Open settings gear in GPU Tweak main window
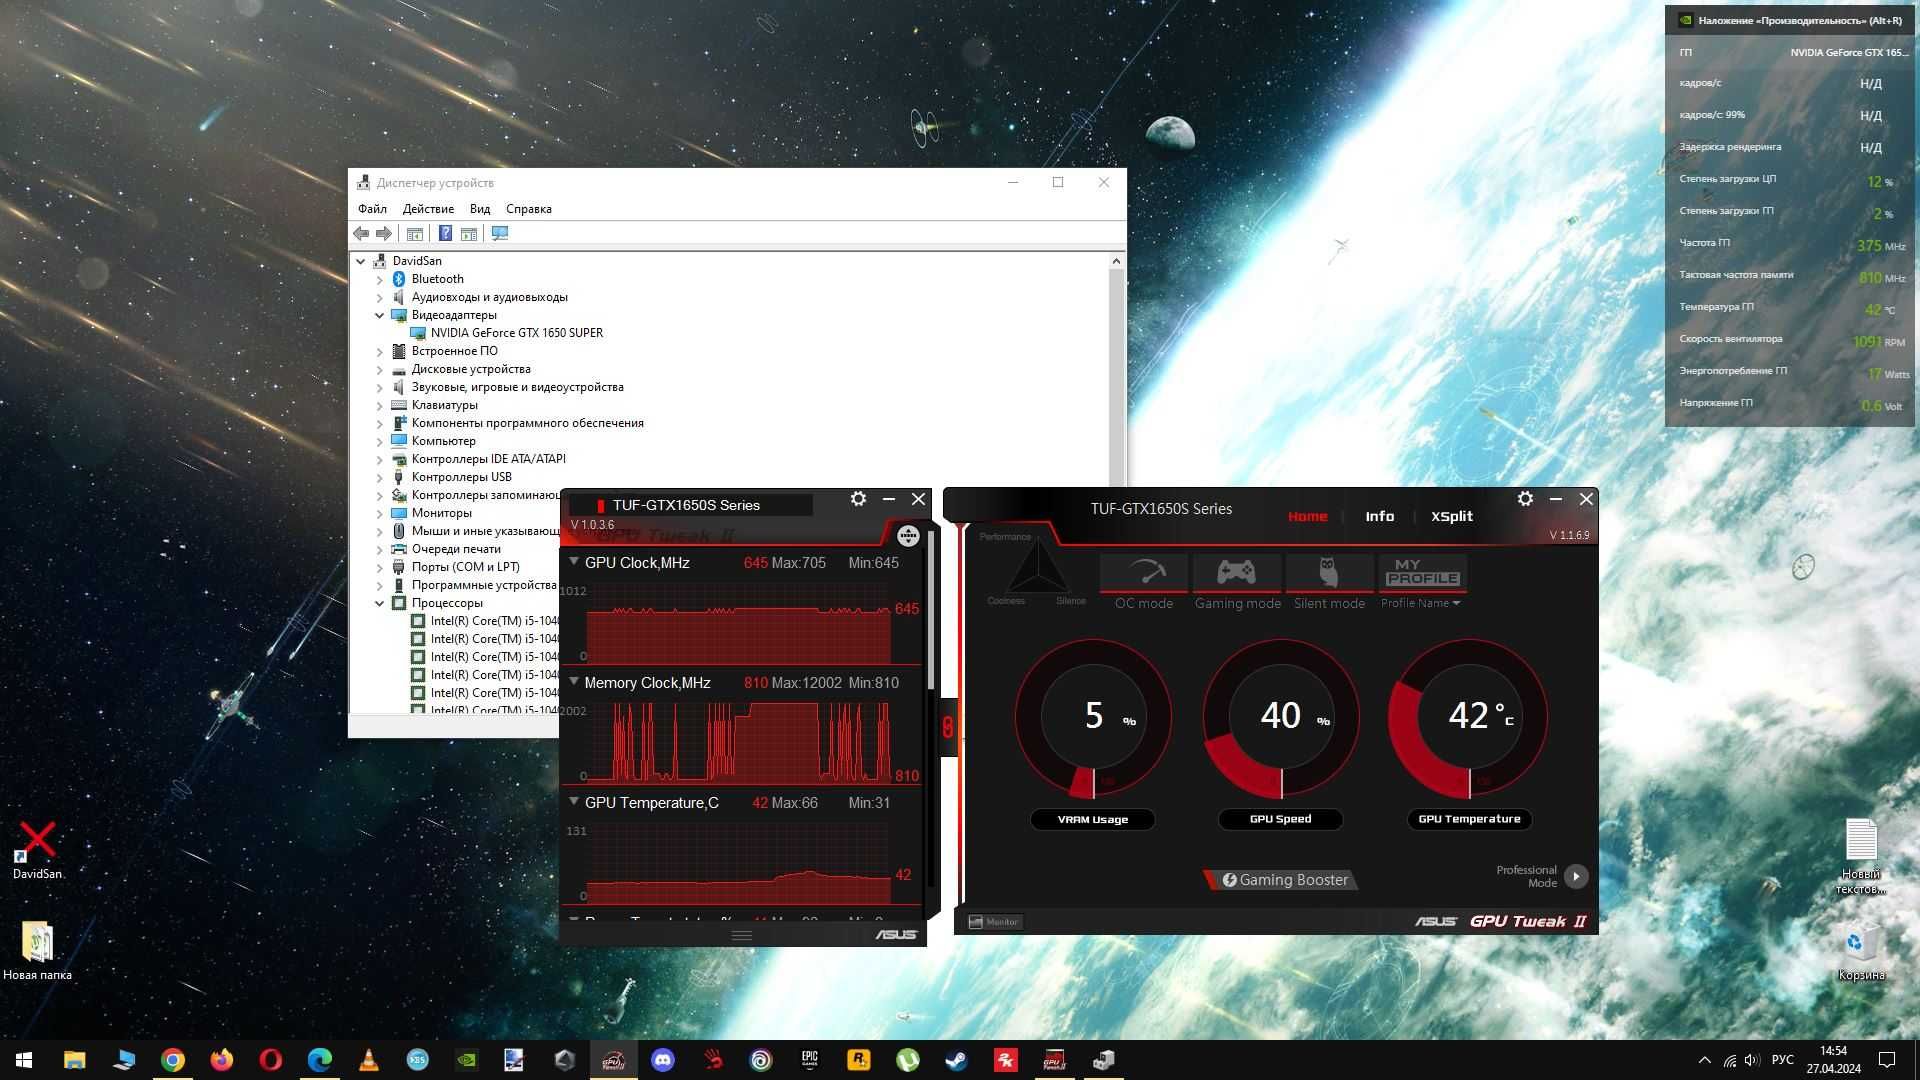This screenshot has height=1080, width=1920. click(1525, 499)
